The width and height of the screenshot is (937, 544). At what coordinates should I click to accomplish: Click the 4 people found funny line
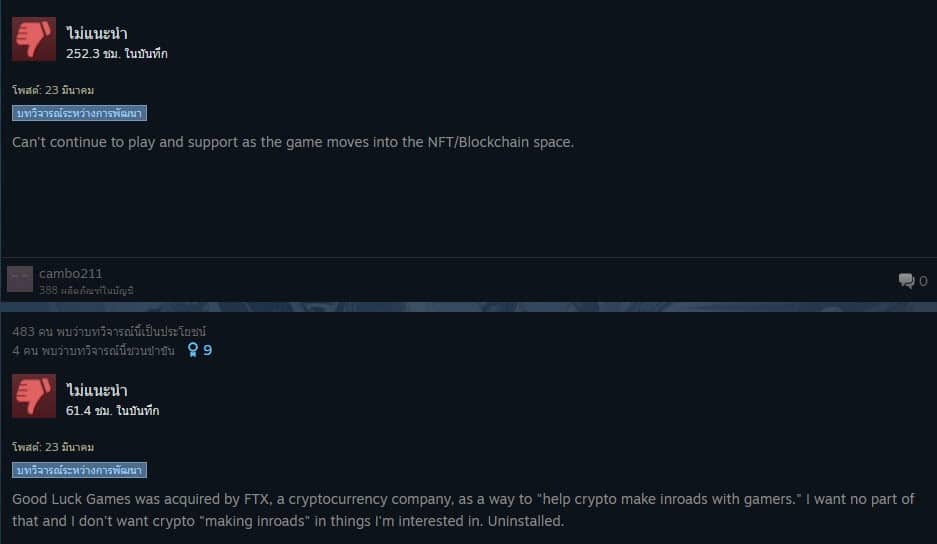[93, 351]
